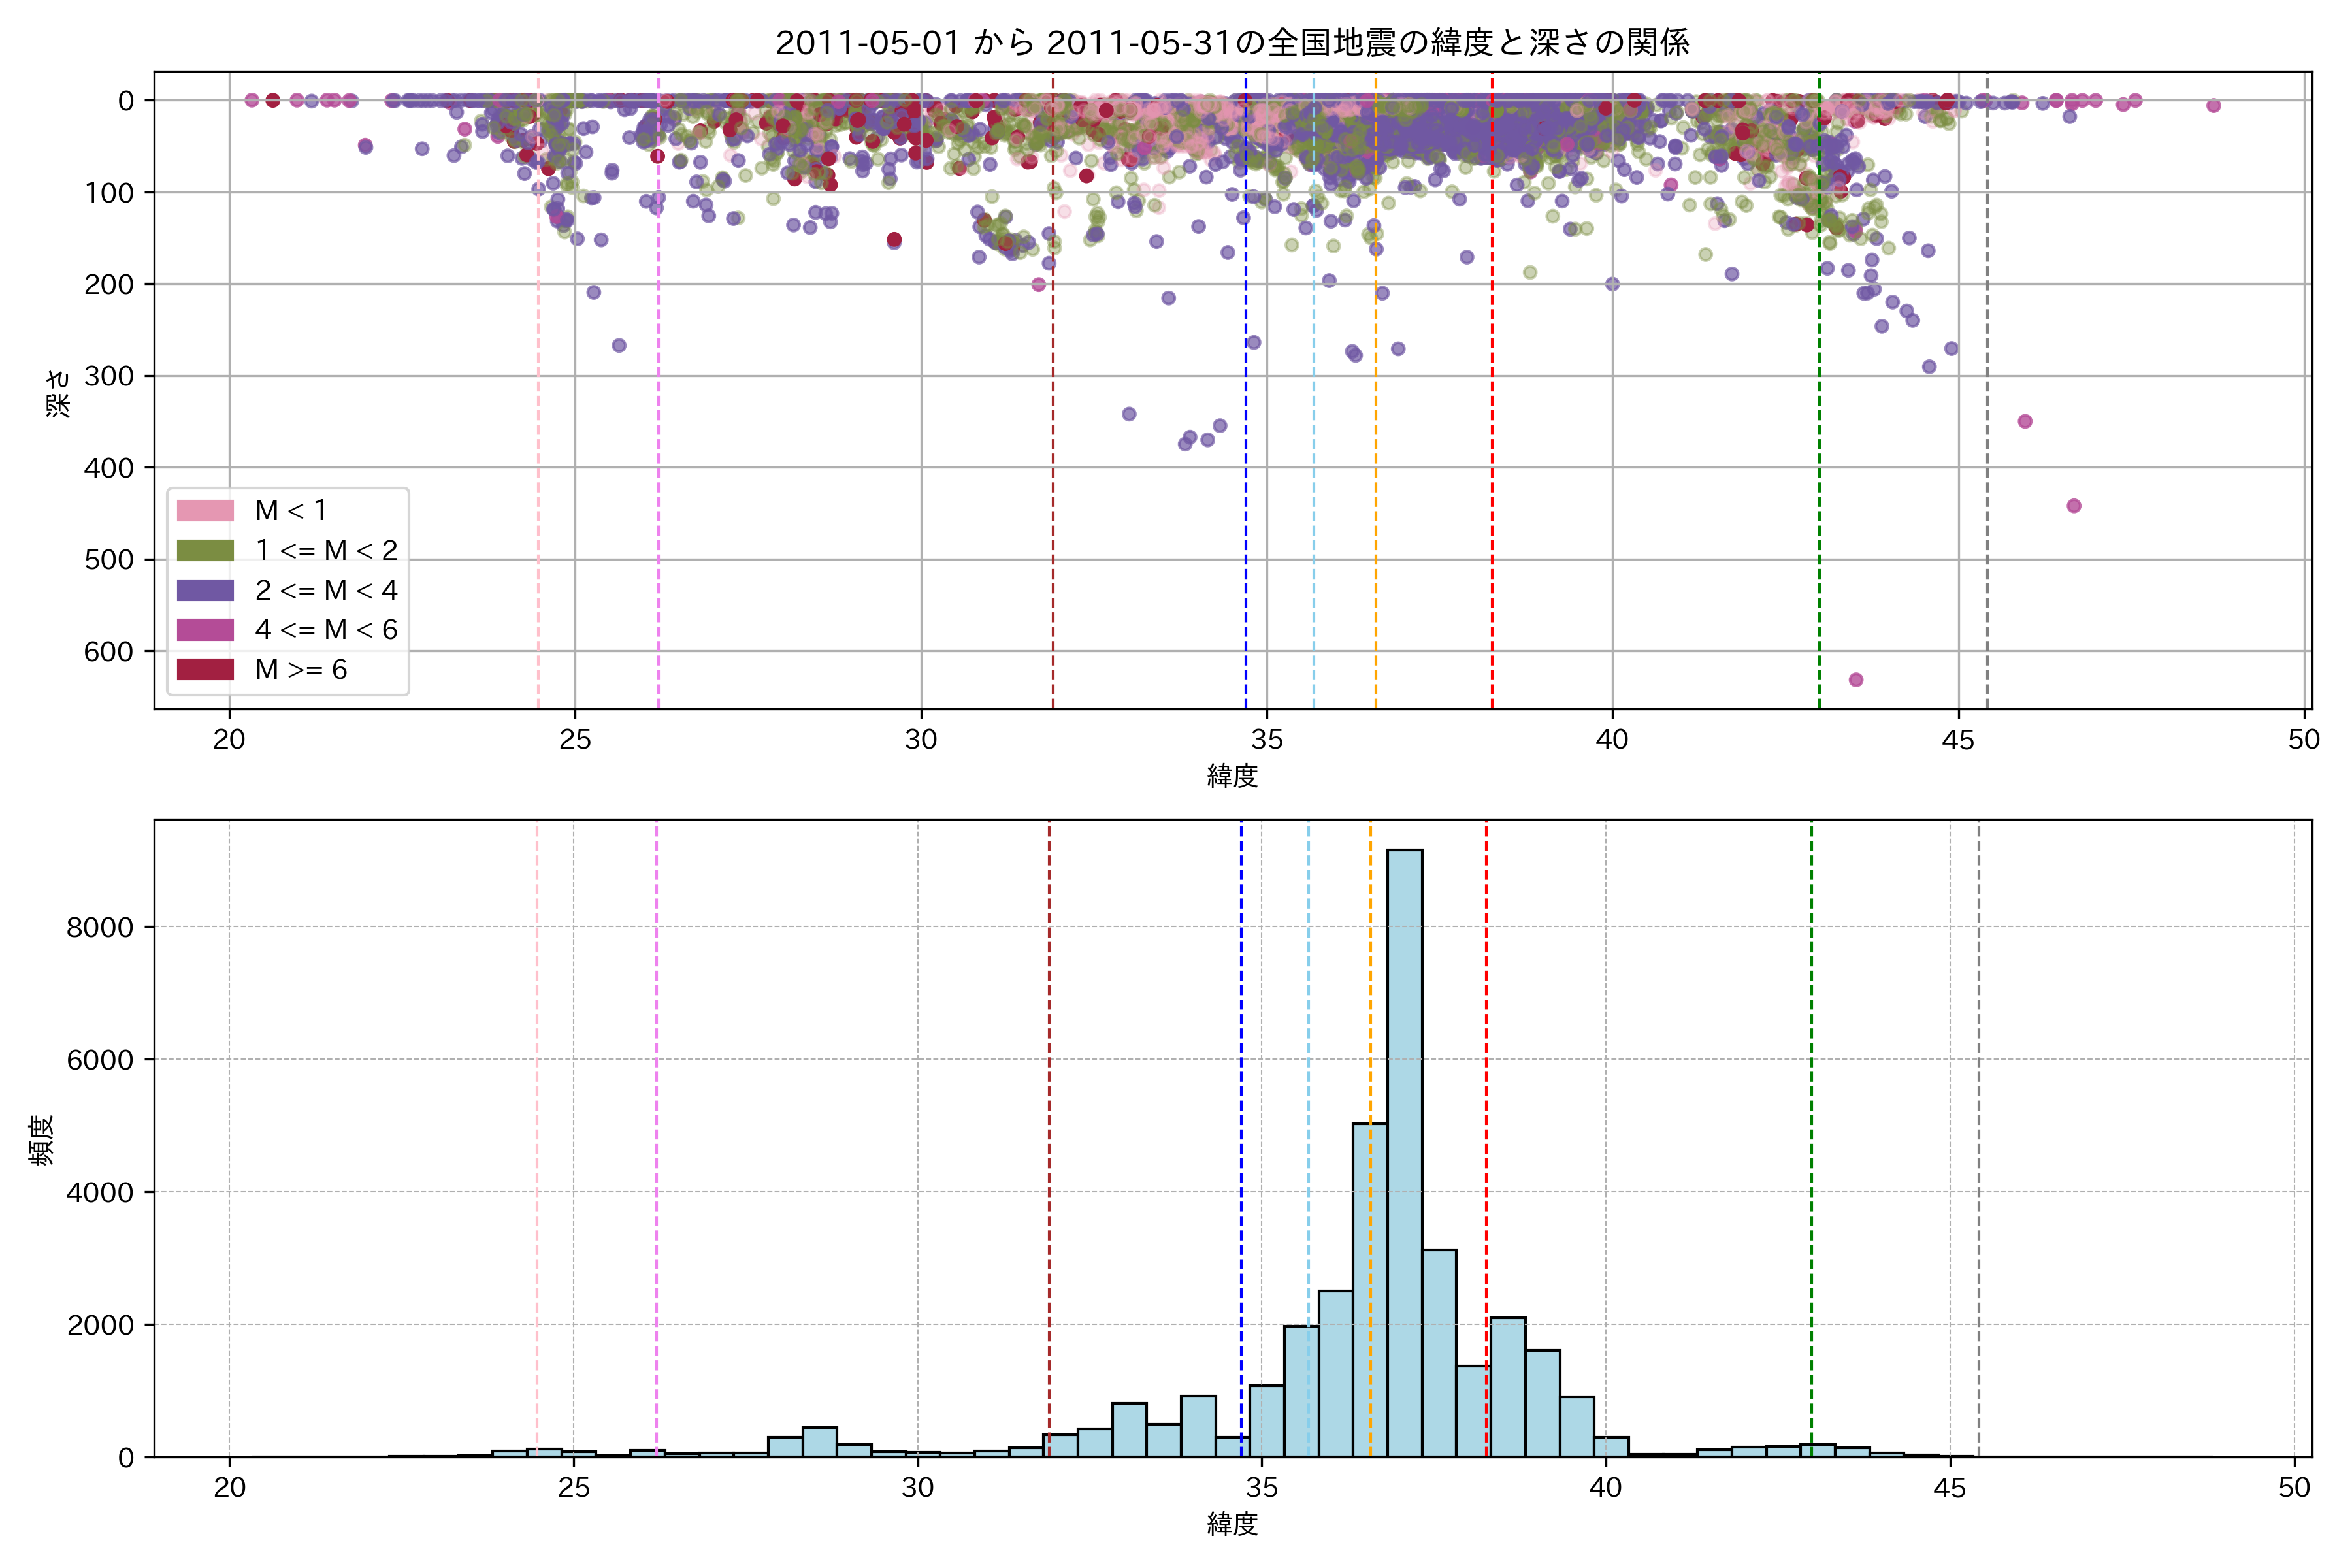The width and height of the screenshot is (2352, 1568).
Task: Click the tallest histogram bar near 37
Action: [1405, 1150]
